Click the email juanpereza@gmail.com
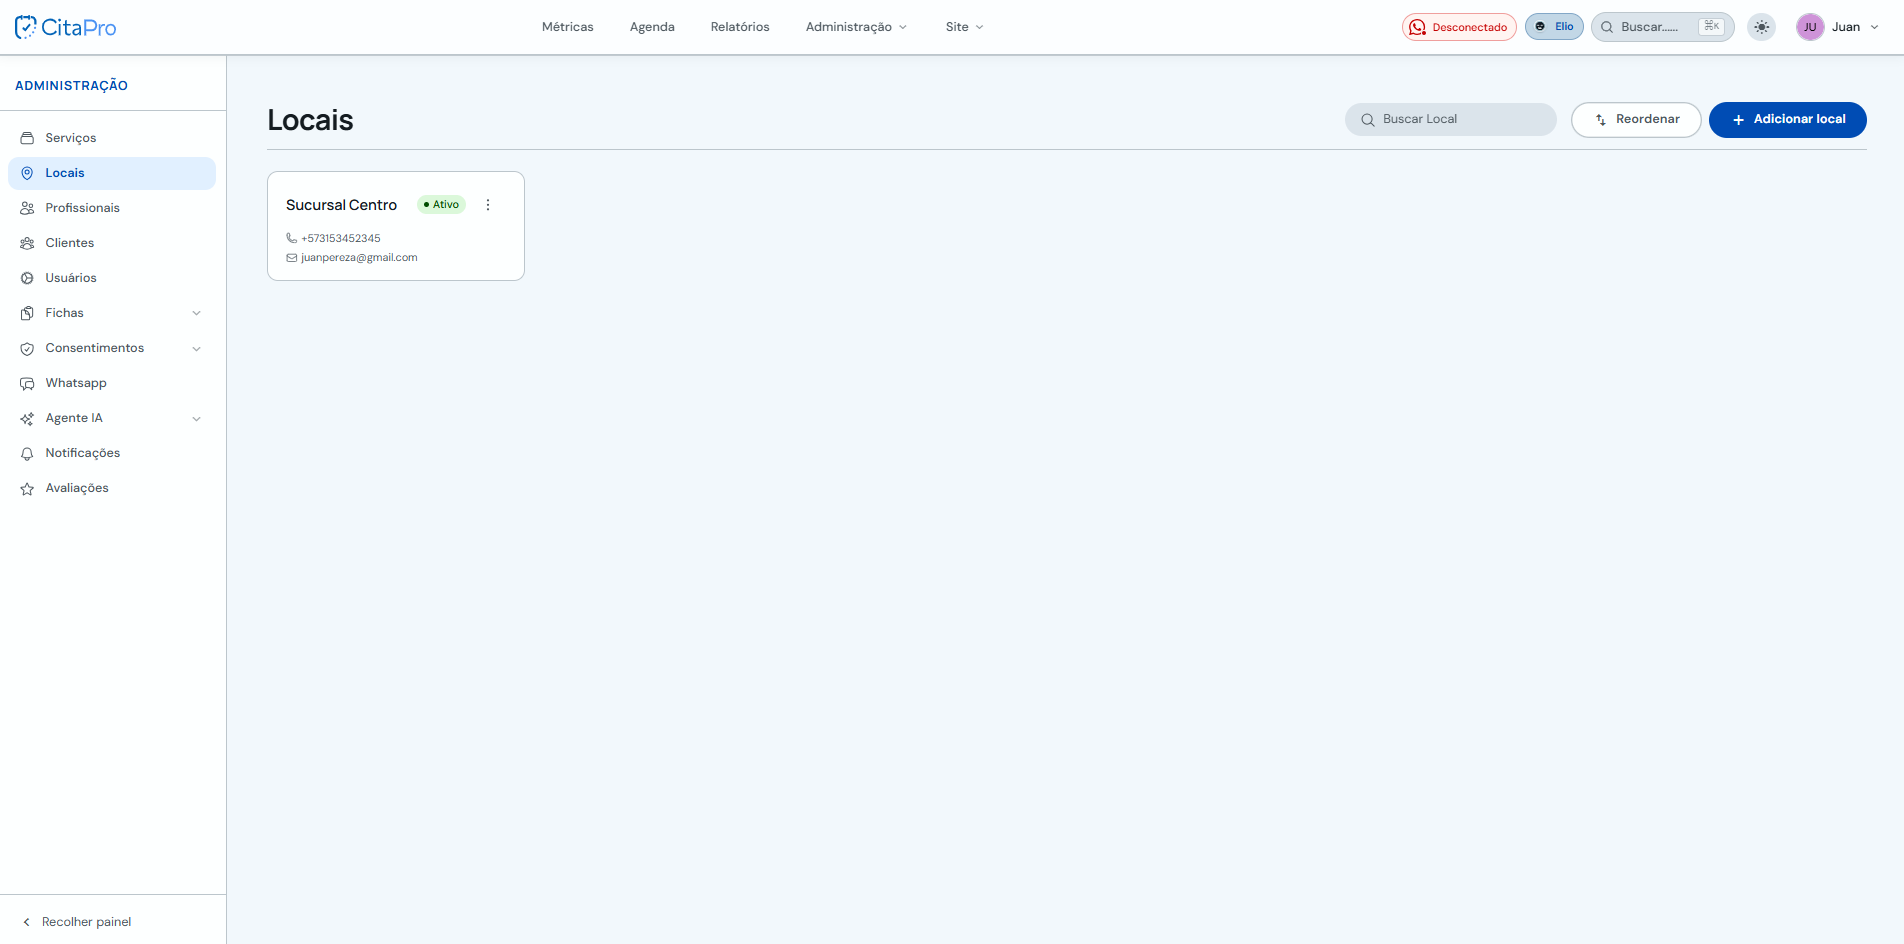Viewport: 1904px width, 944px height. [x=359, y=257]
